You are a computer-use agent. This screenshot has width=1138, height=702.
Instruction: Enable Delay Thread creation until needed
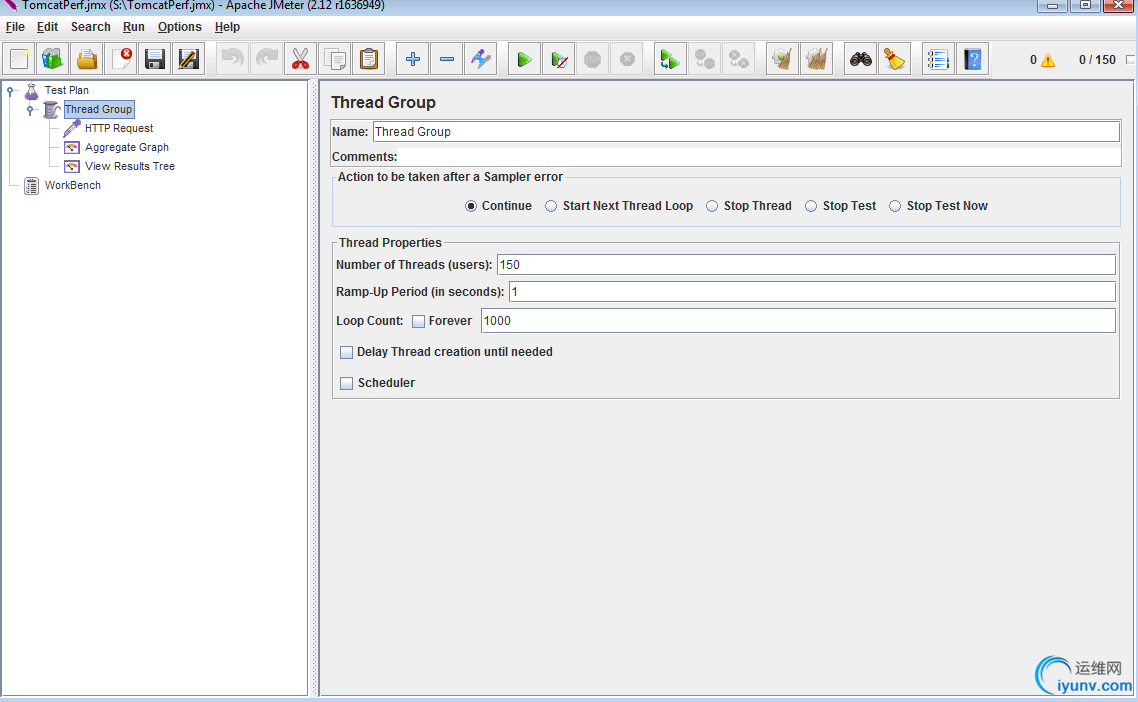tap(346, 352)
